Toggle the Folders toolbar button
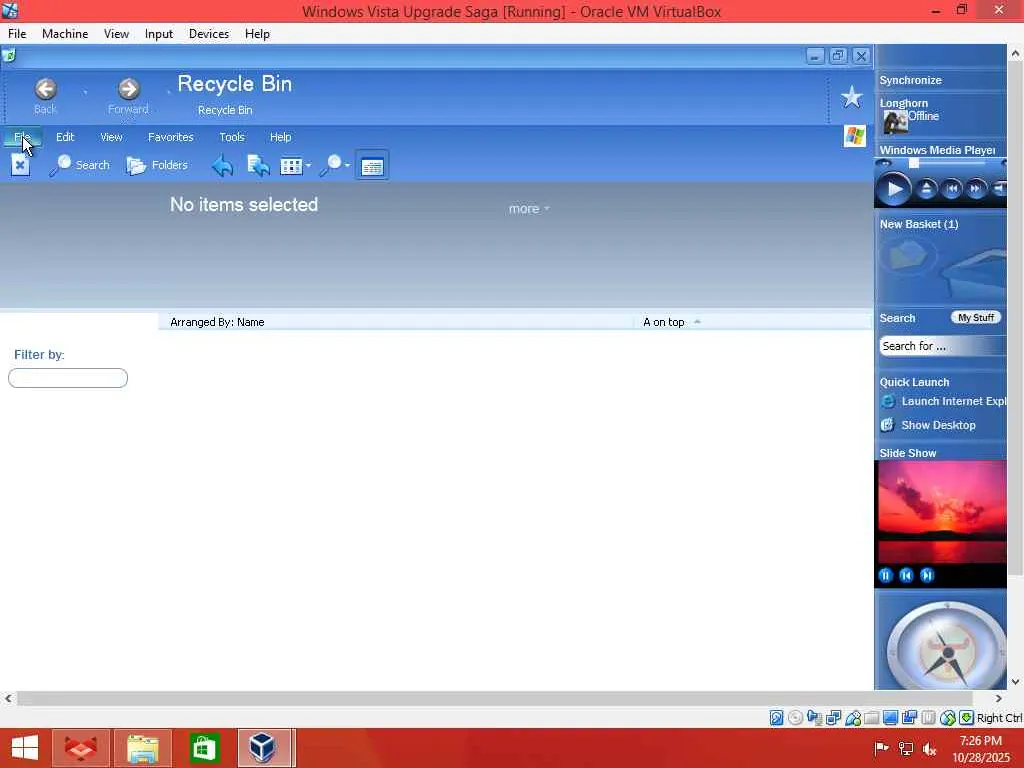Screen dimensions: 1024x768 click(x=157, y=165)
